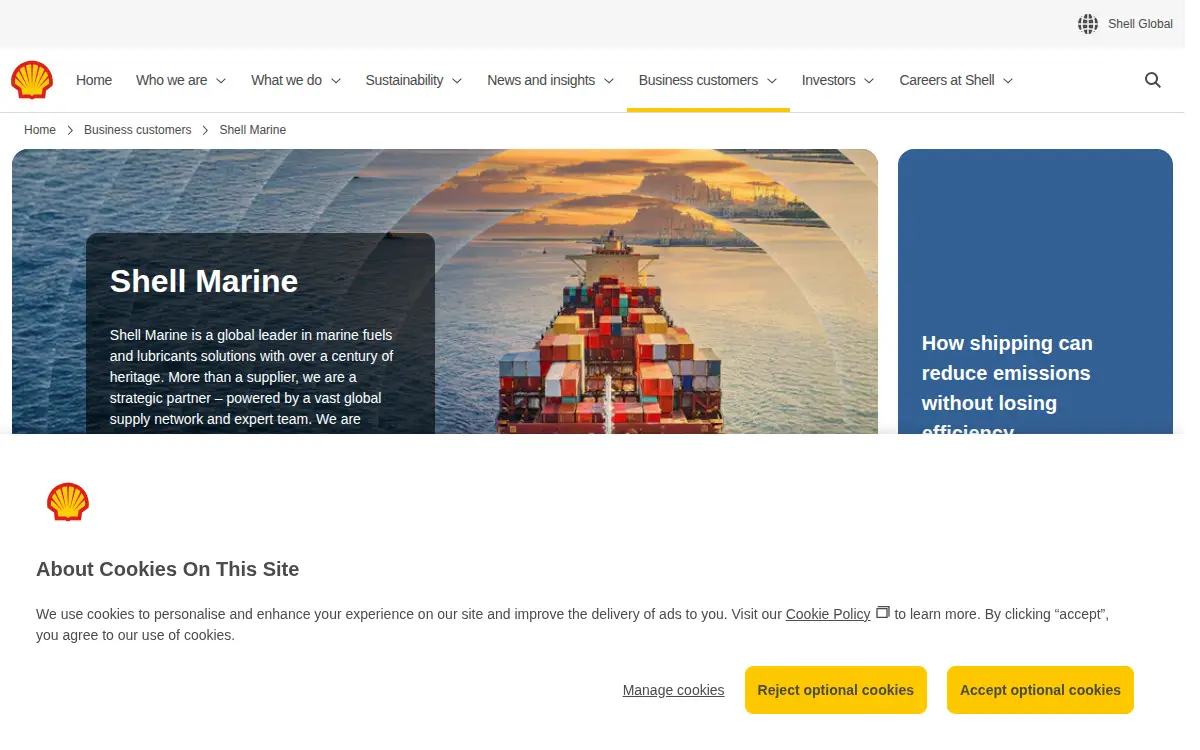Open the Investors menu
The height and width of the screenshot is (750, 1200).
tap(838, 80)
